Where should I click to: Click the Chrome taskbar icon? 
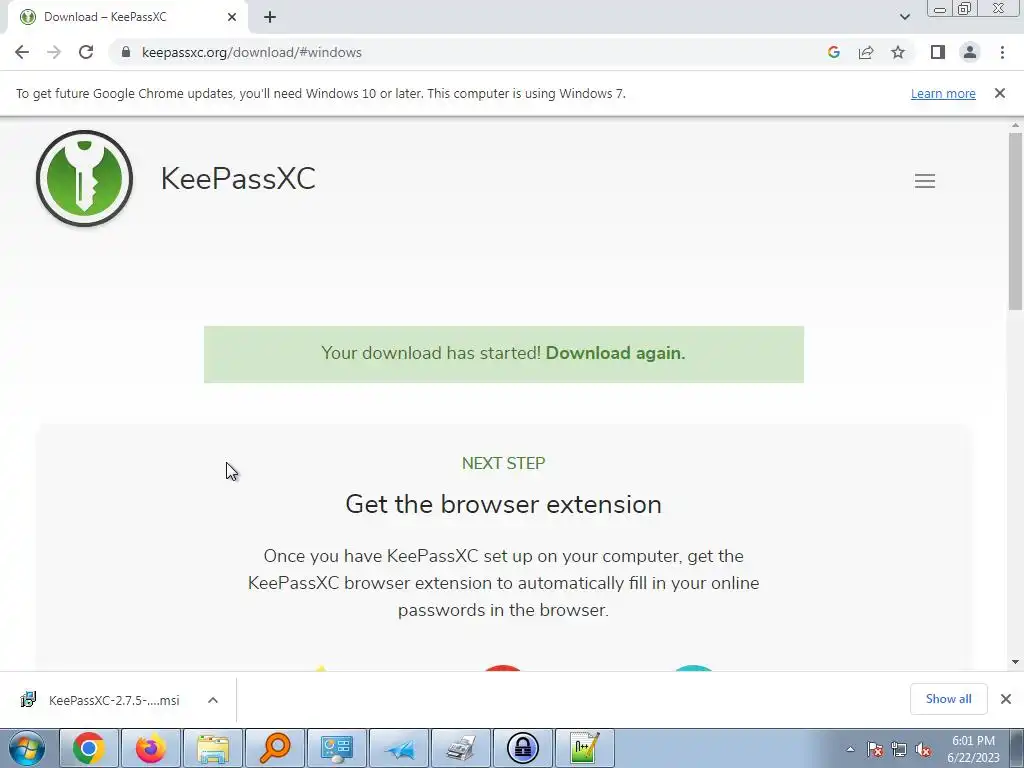point(89,748)
